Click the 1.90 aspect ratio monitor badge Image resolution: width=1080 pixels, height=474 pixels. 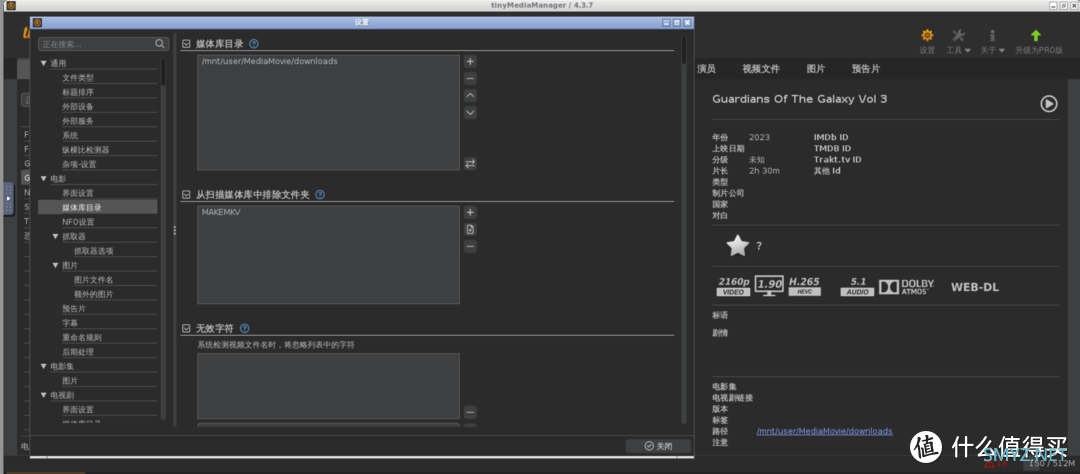coord(769,286)
